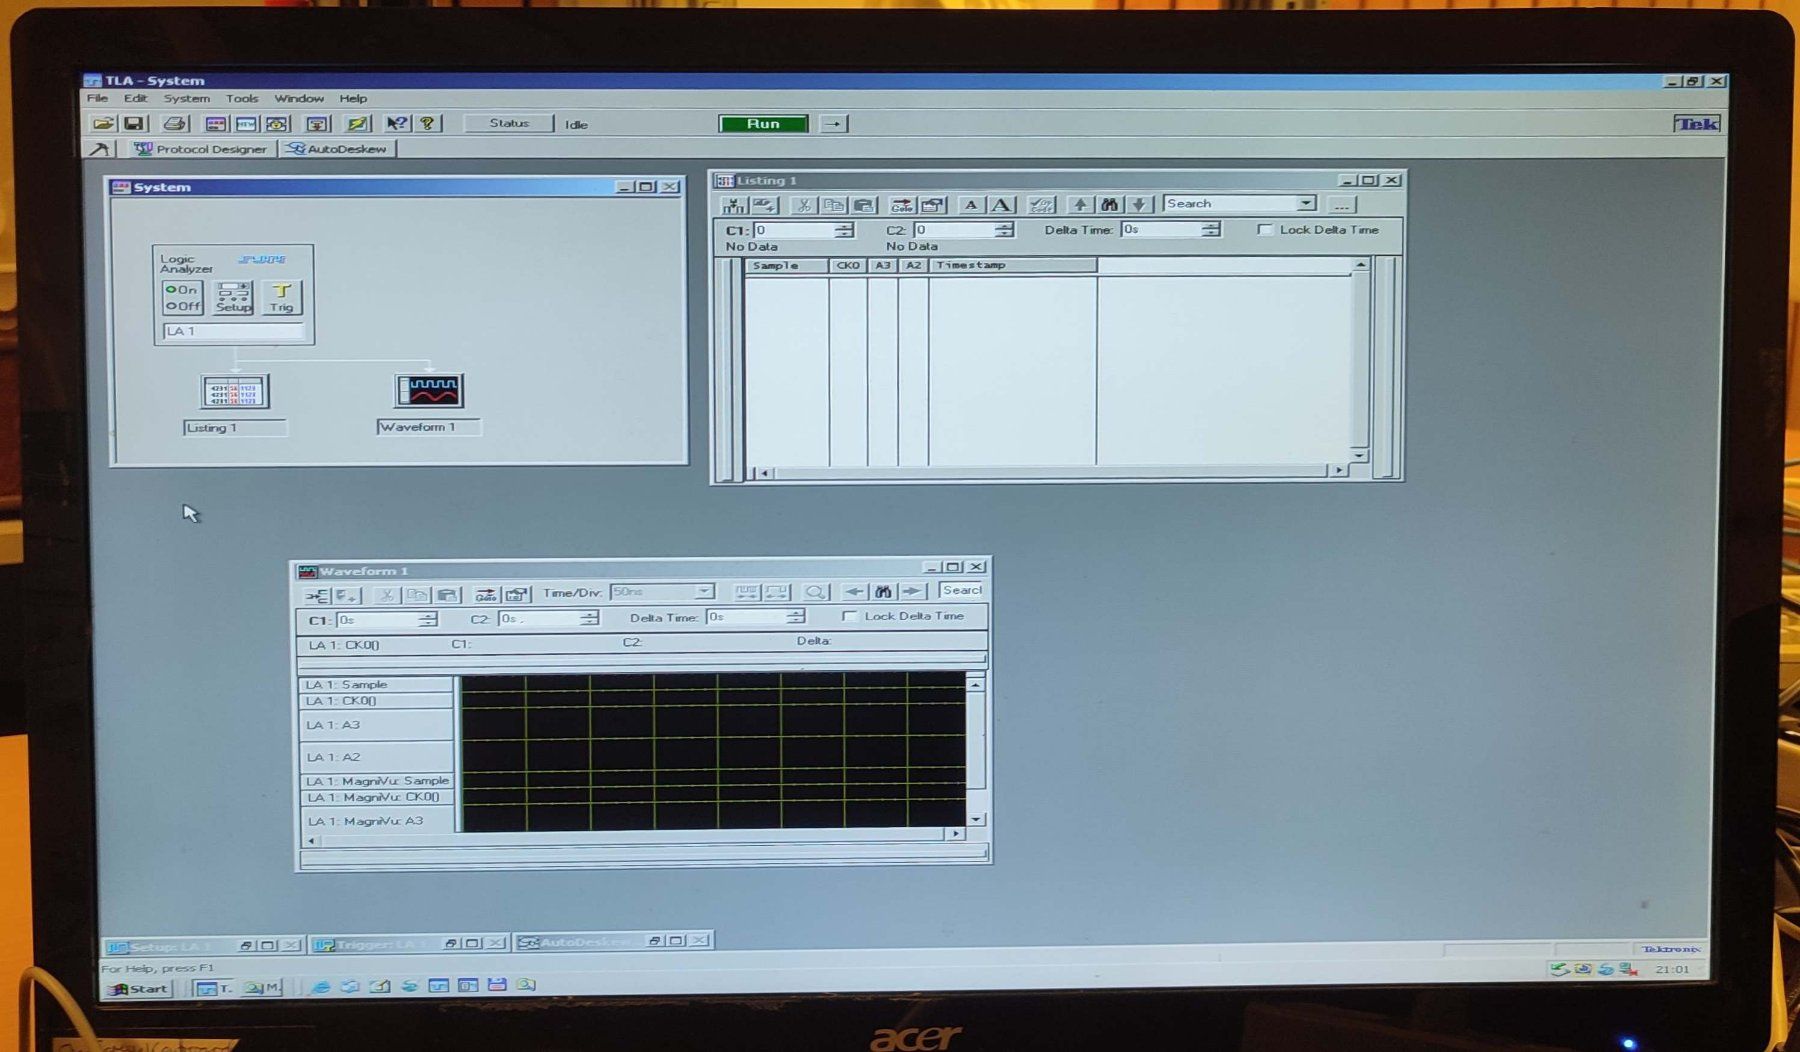Click binoculars search icon in Listing 1

click(1109, 205)
